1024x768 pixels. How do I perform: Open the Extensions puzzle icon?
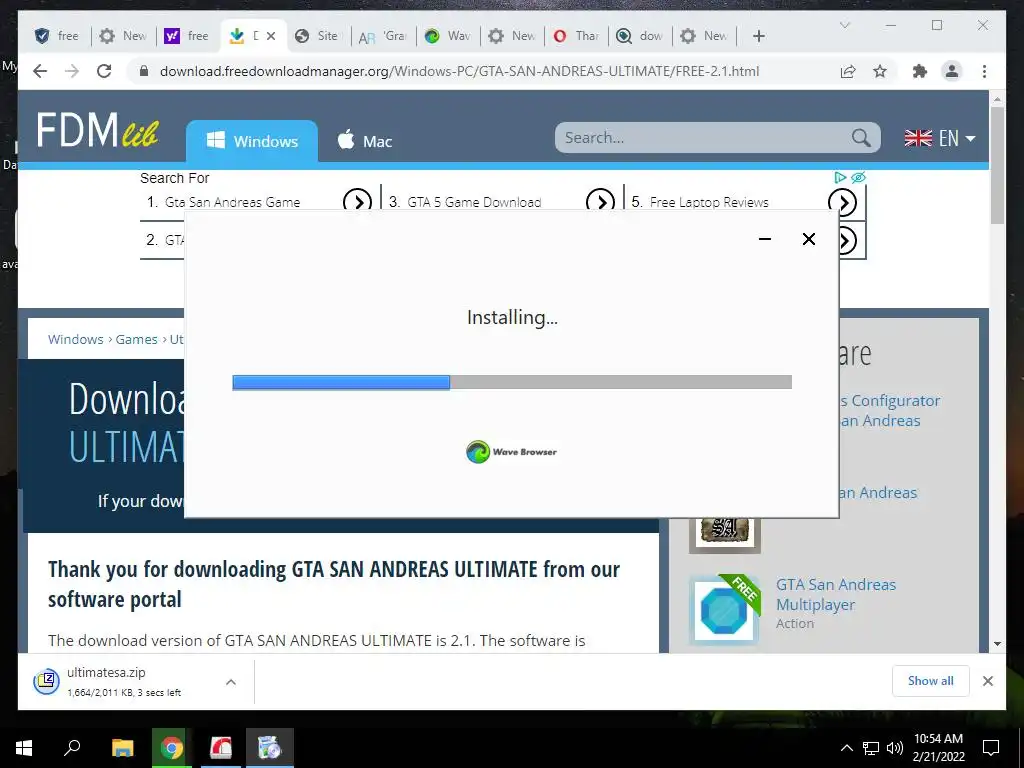point(920,71)
